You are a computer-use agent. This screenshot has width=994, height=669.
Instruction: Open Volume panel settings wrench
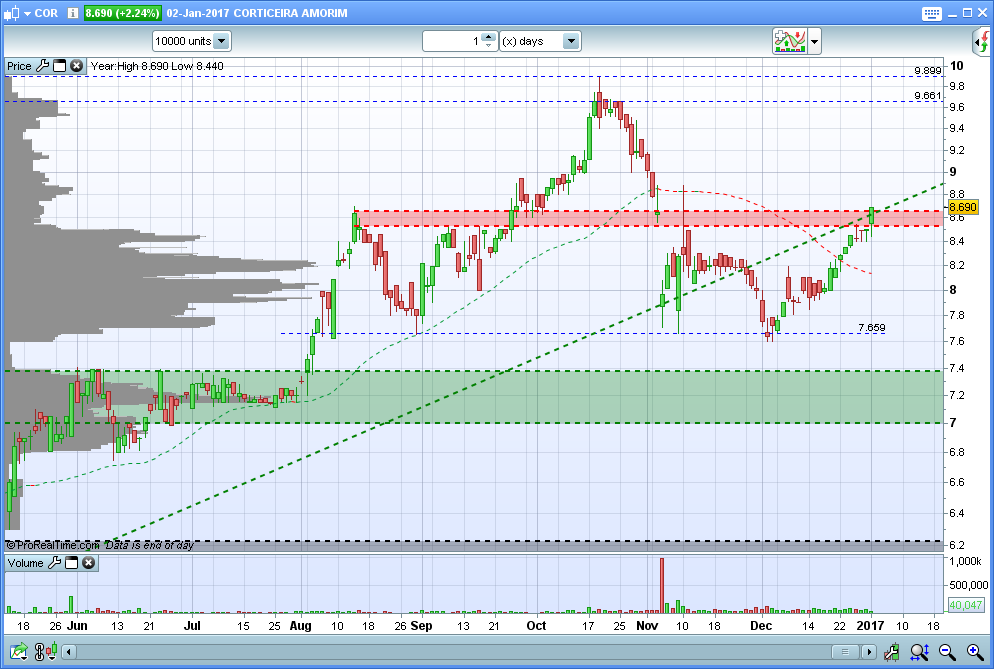[x=54, y=563]
